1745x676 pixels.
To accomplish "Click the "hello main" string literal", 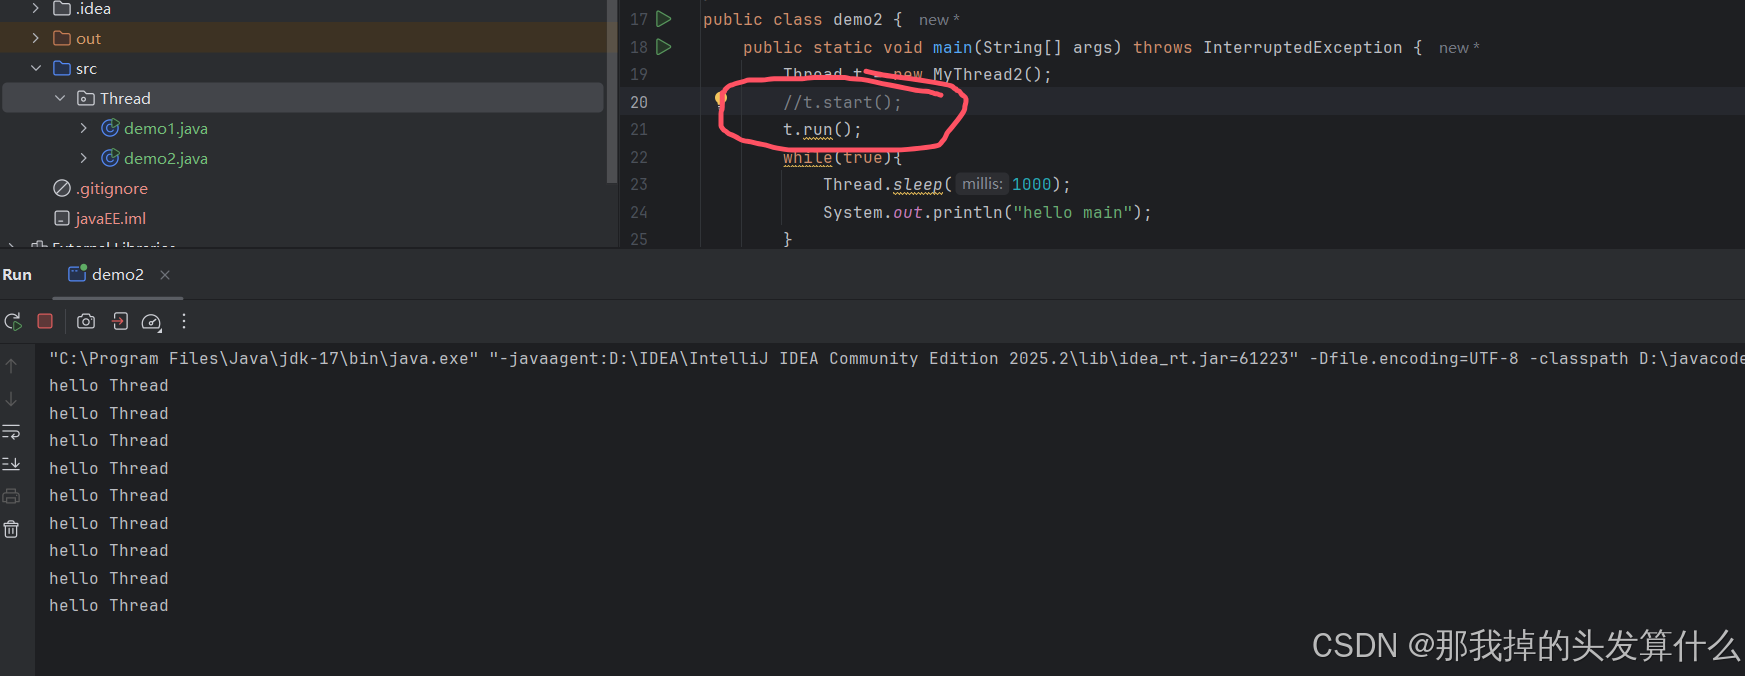I will (x=1073, y=212).
